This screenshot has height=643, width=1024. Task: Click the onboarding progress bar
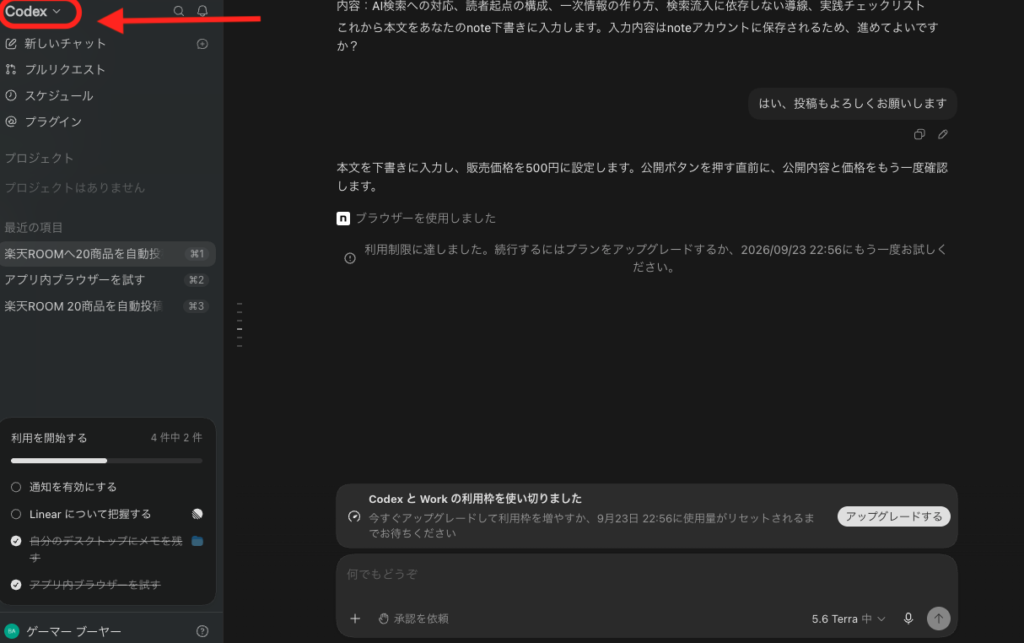106,461
